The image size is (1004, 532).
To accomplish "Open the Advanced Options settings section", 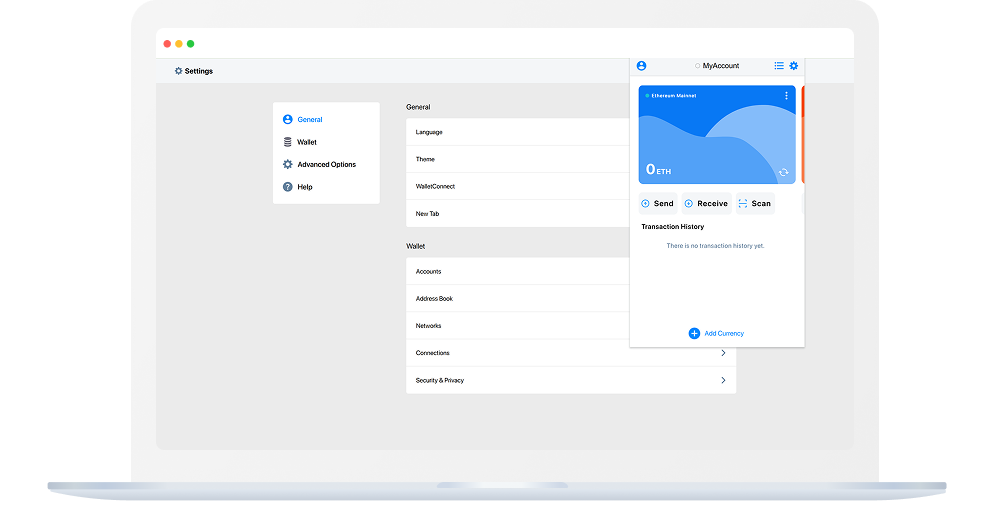I will pyautogui.click(x=326, y=164).
